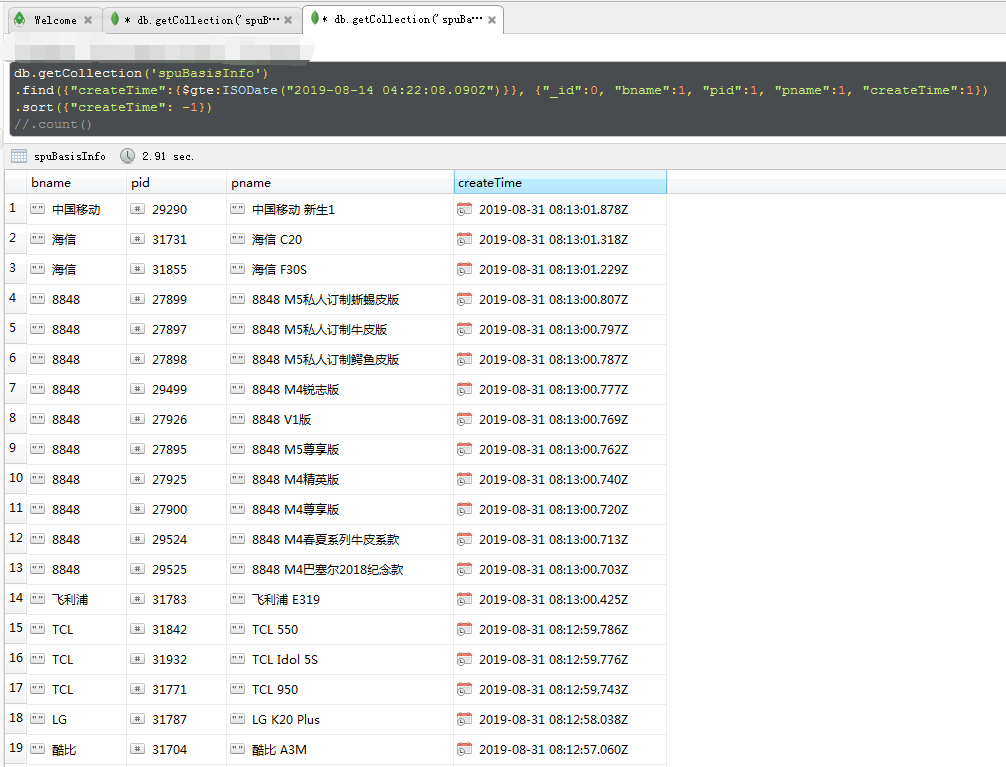Select the active third db.getCollection tab
Image resolution: width=1006 pixels, height=767 pixels.
click(402, 19)
